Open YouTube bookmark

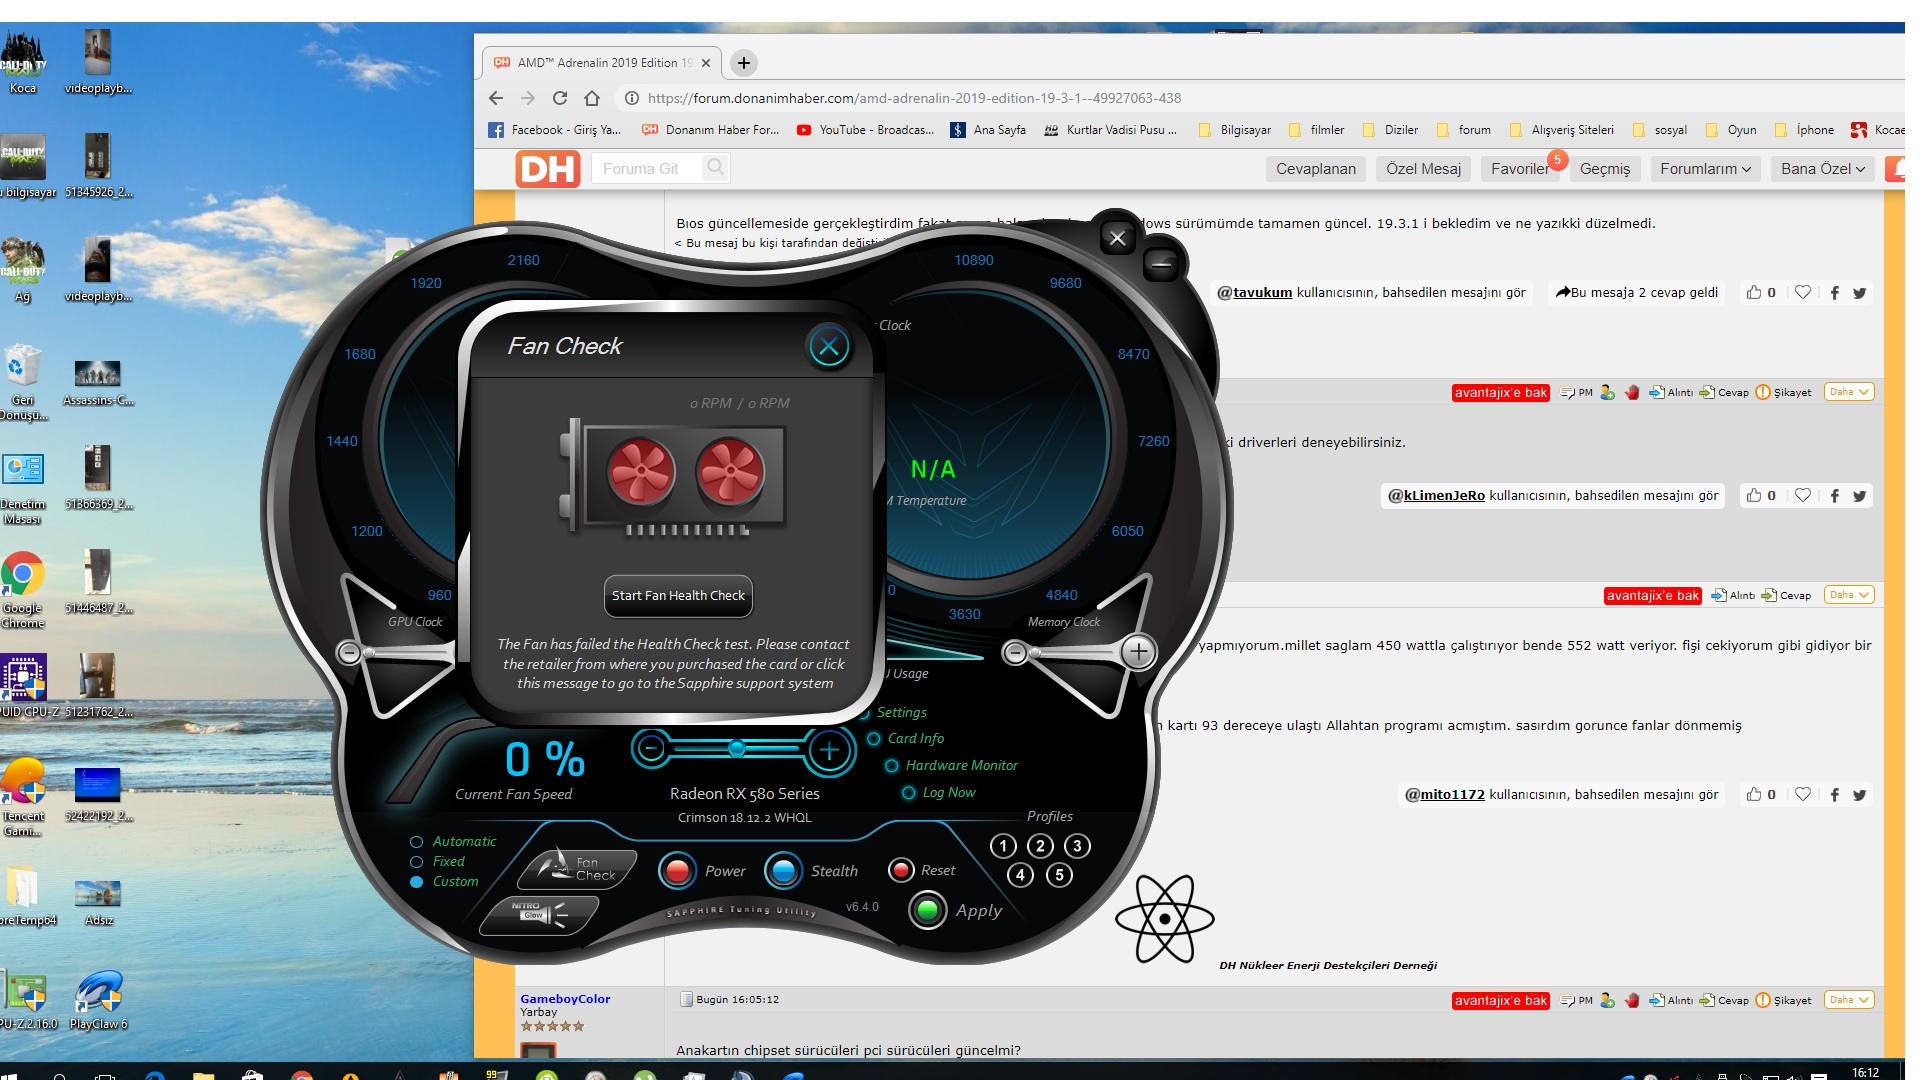click(865, 130)
